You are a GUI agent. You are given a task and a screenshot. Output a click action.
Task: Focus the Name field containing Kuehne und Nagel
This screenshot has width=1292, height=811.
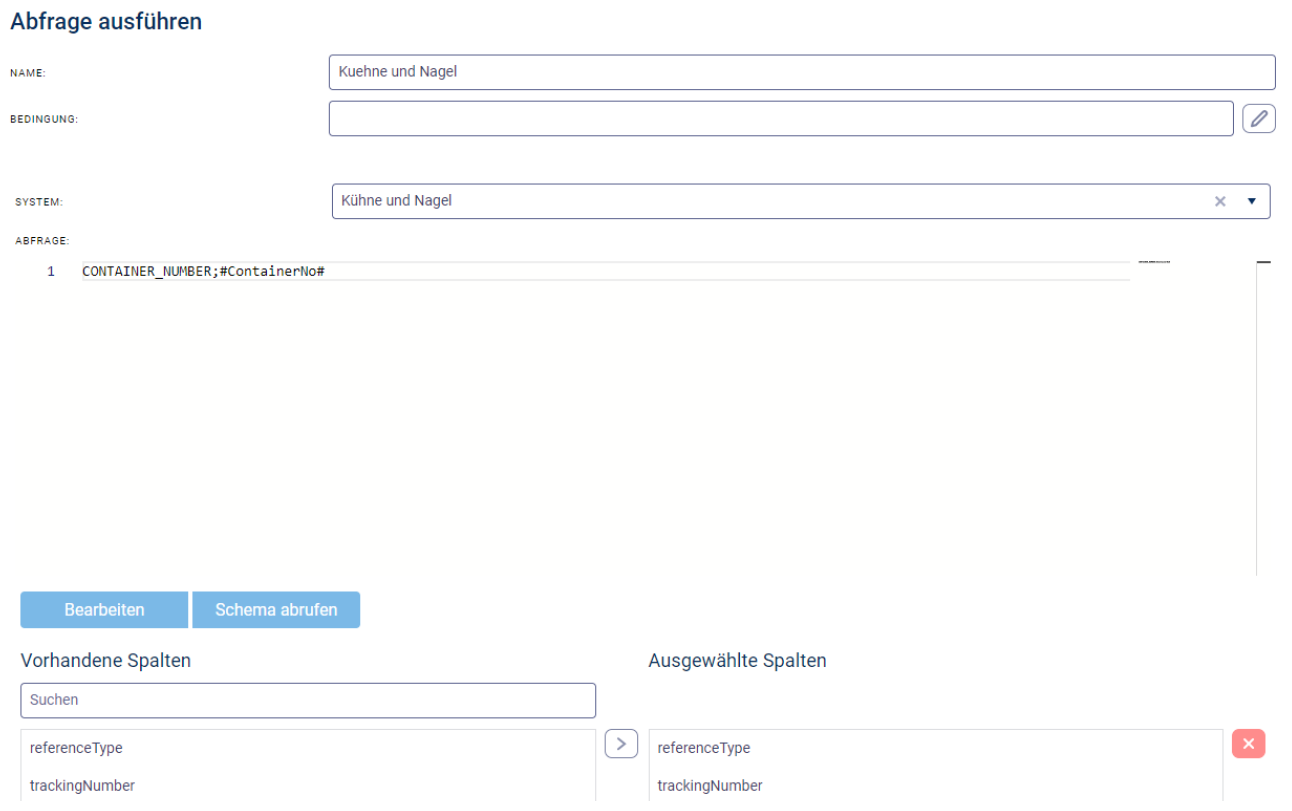[x=801, y=72]
